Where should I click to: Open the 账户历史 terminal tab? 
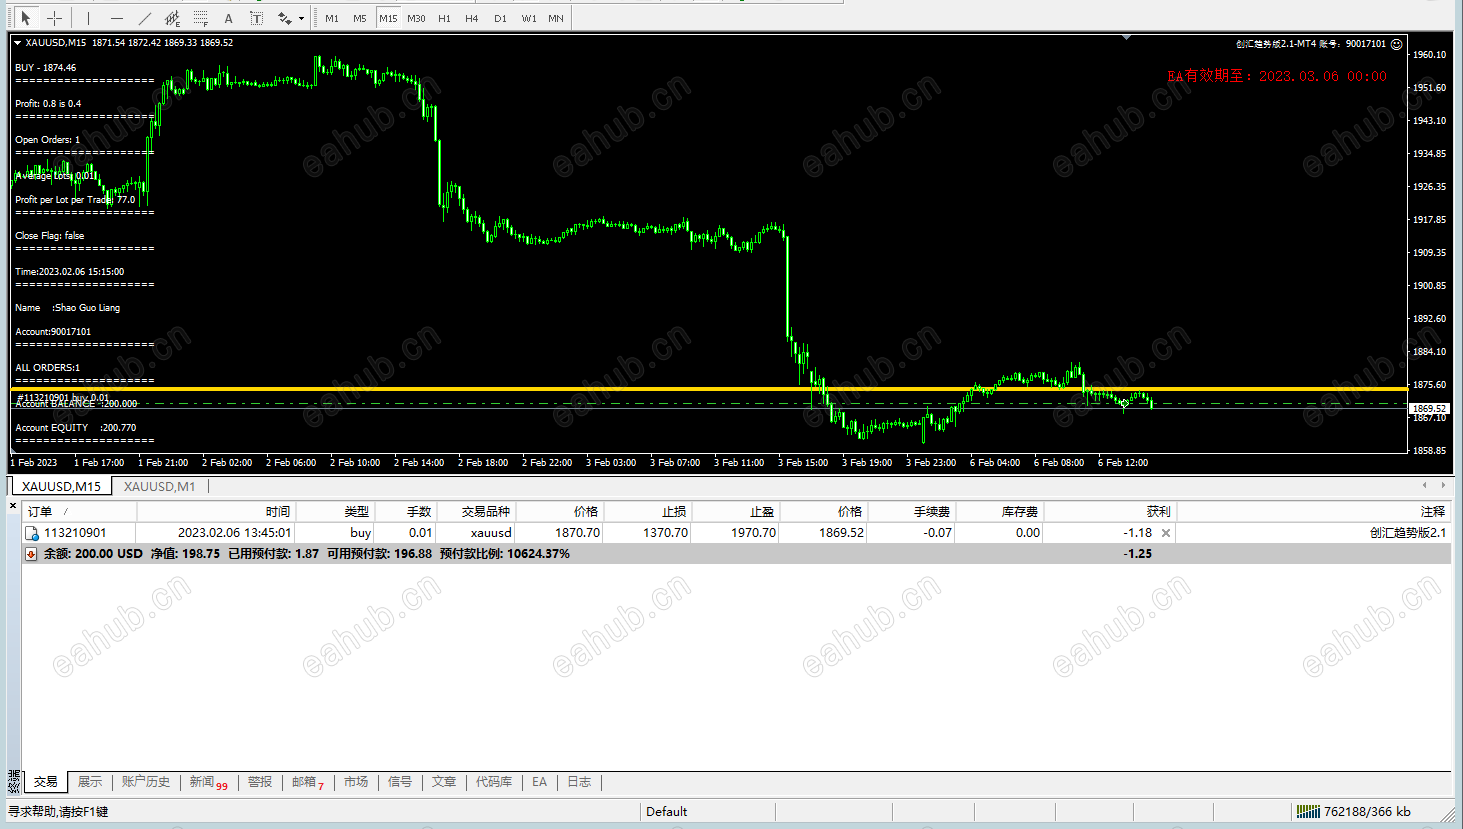146,782
